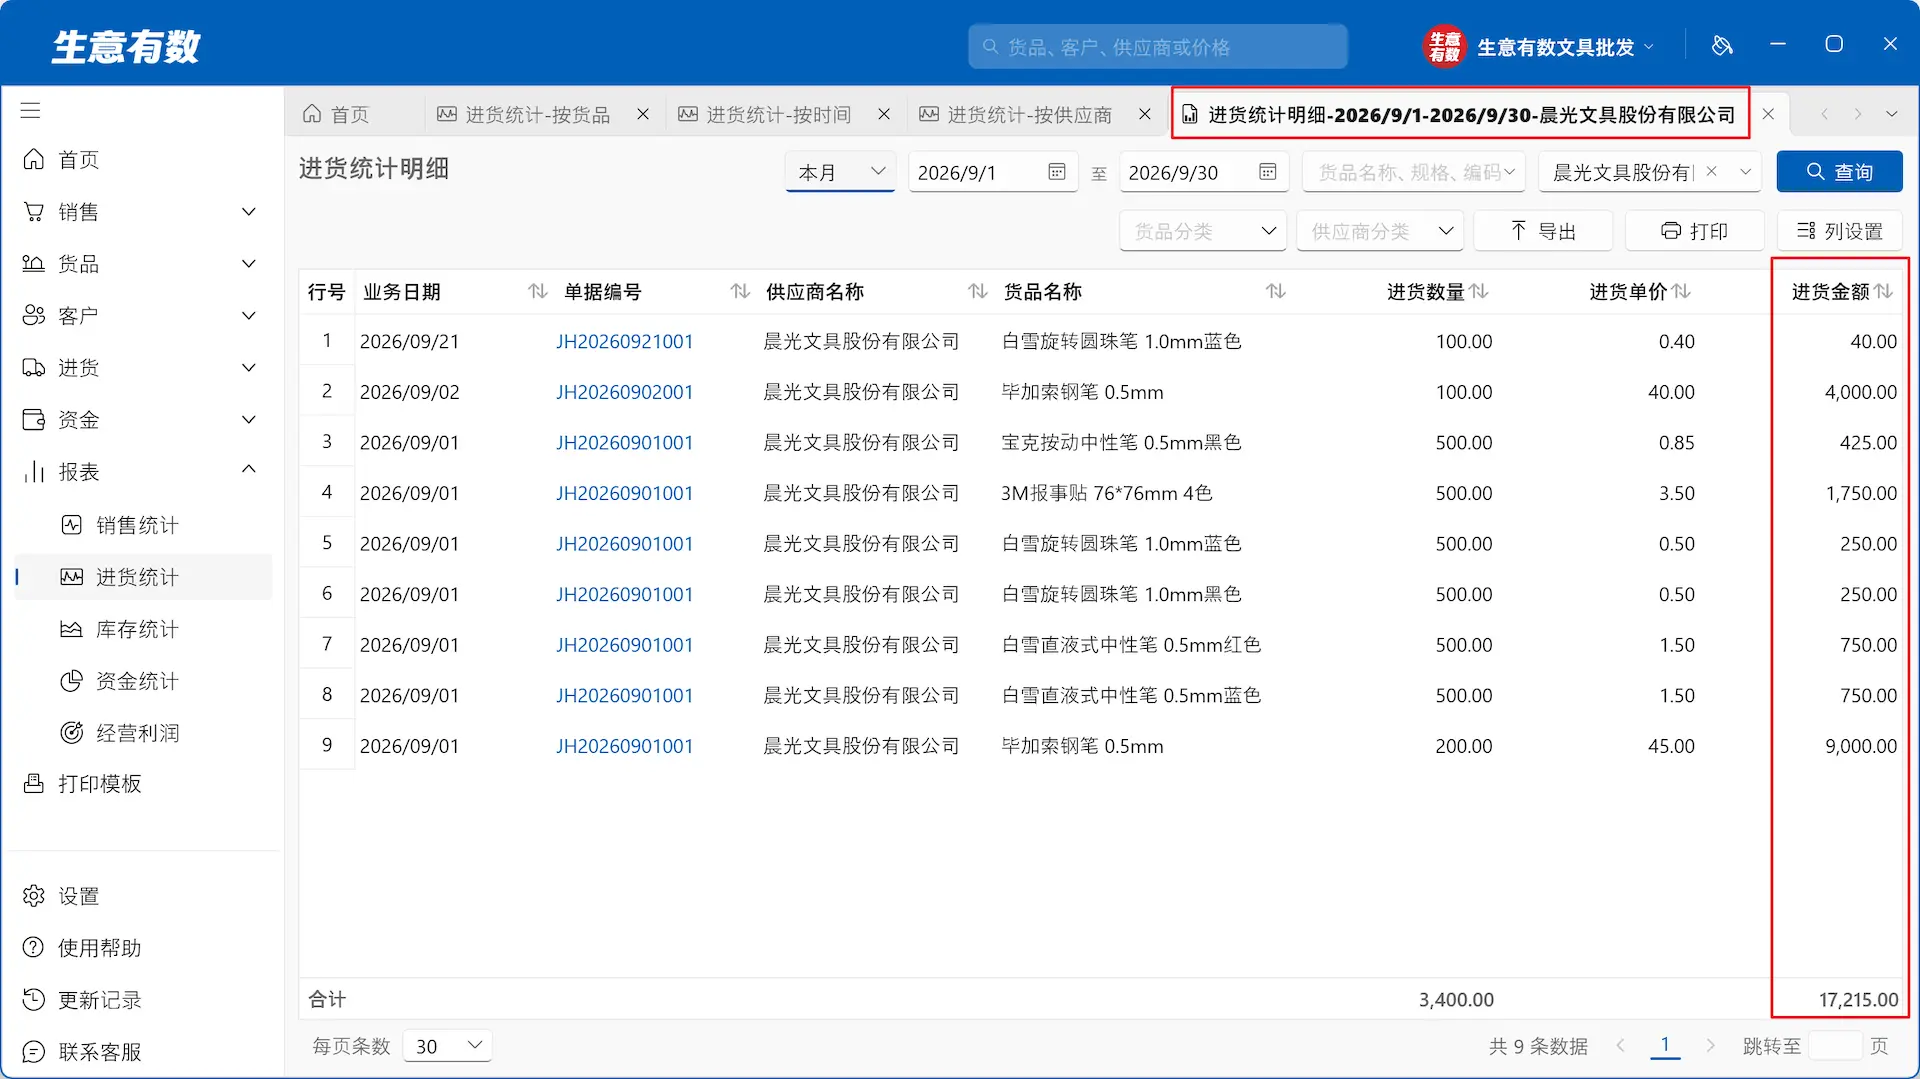Sort by 业务日期 column sort icon
Screen dimensions: 1920x1079
[538, 291]
